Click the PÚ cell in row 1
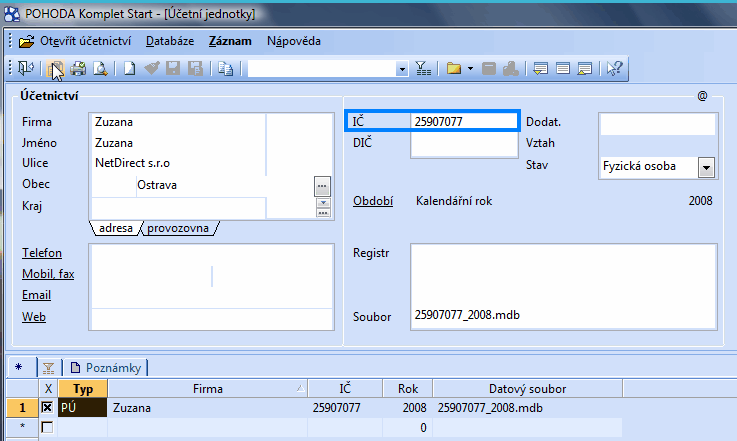Image resolution: width=737 pixels, height=441 pixels. point(83,408)
